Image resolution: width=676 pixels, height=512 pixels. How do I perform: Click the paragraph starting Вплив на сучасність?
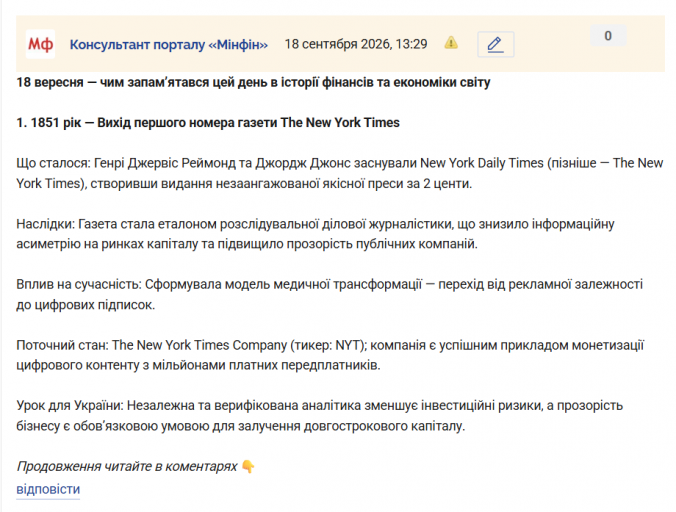(x=329, y=294)
